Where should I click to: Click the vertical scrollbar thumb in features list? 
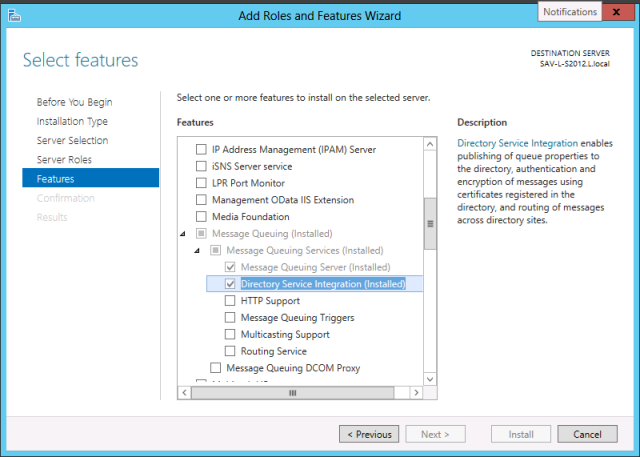(x=430, y=224)
